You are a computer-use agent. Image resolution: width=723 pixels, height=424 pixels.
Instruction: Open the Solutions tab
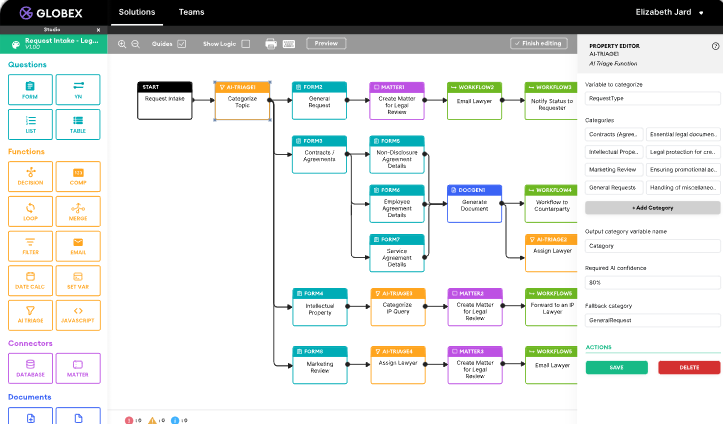point(137,13)
